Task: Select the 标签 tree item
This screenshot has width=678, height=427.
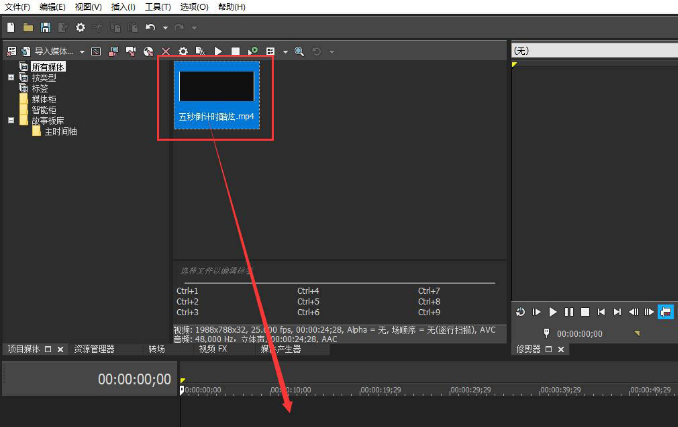Action: click(x=40, y=88)
